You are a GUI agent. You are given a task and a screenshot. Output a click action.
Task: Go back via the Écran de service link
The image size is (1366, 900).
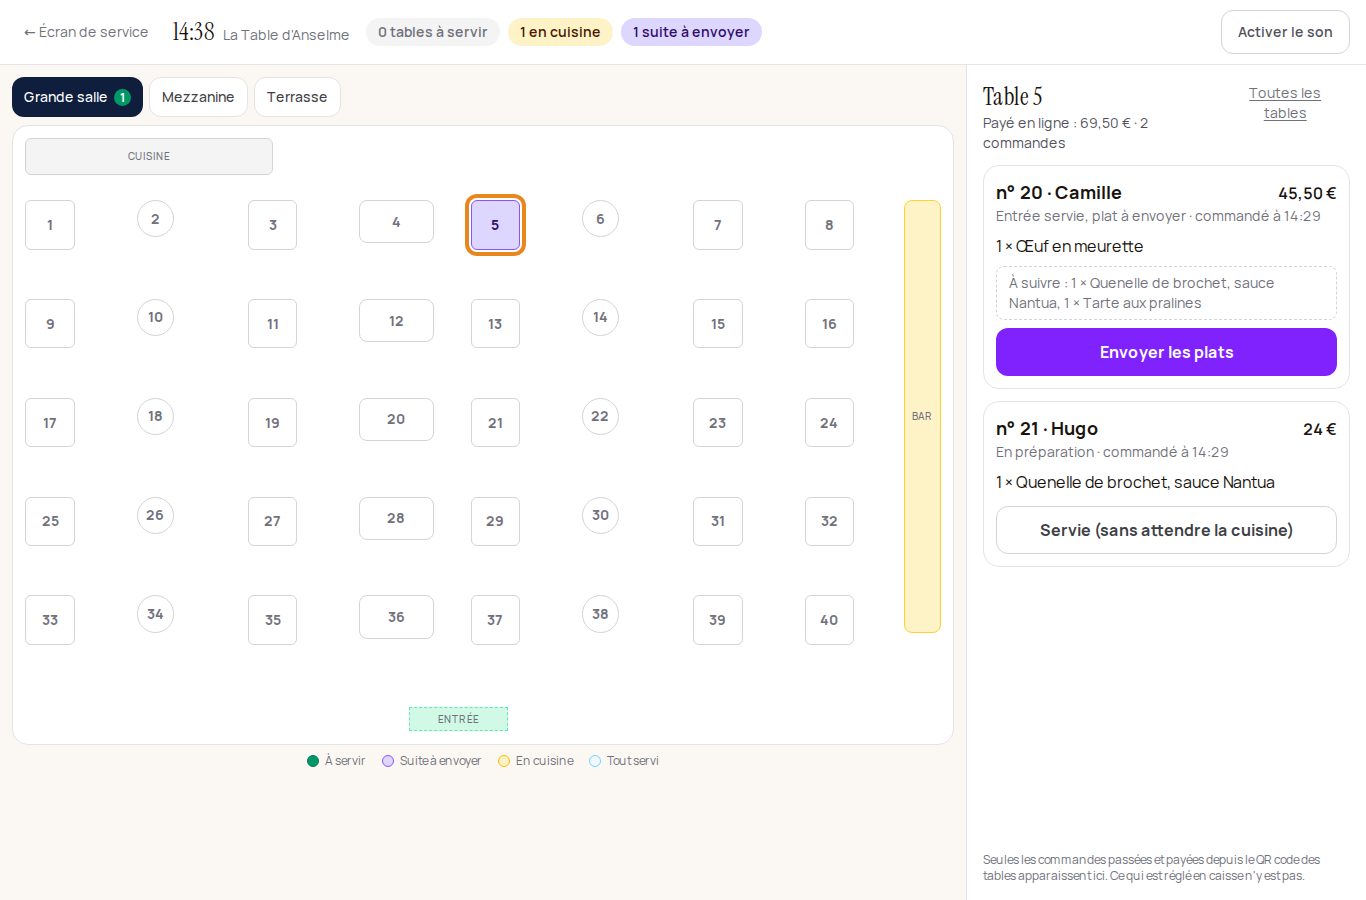86,32
